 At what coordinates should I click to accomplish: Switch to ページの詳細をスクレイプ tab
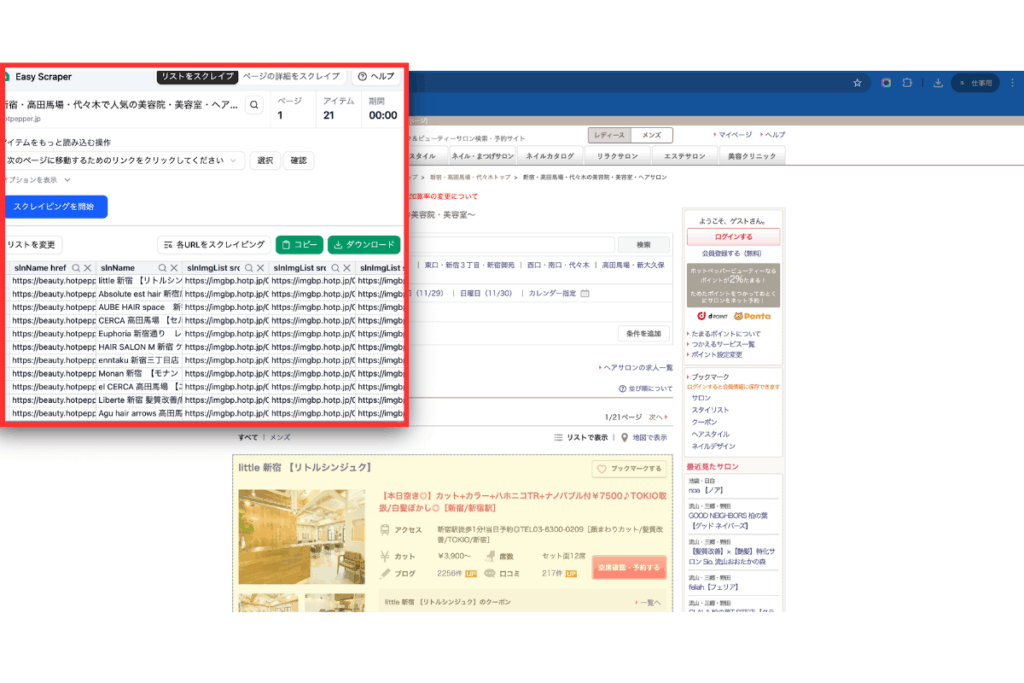pyautogui.click(x=292, y=76)
